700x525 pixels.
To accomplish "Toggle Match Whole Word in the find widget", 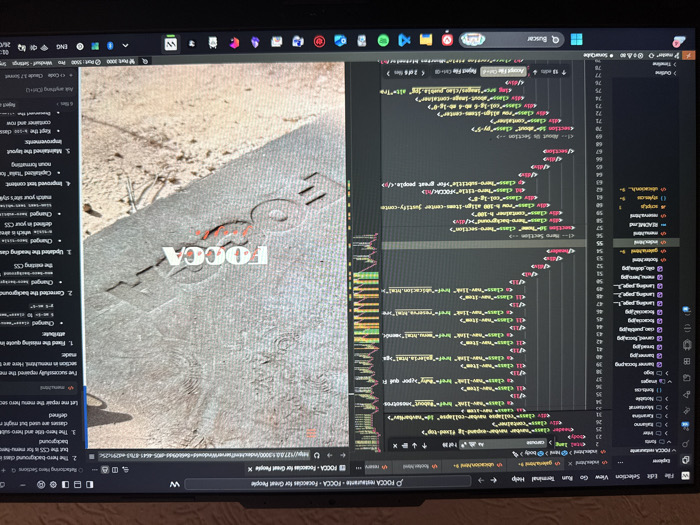I will point(472,445).
